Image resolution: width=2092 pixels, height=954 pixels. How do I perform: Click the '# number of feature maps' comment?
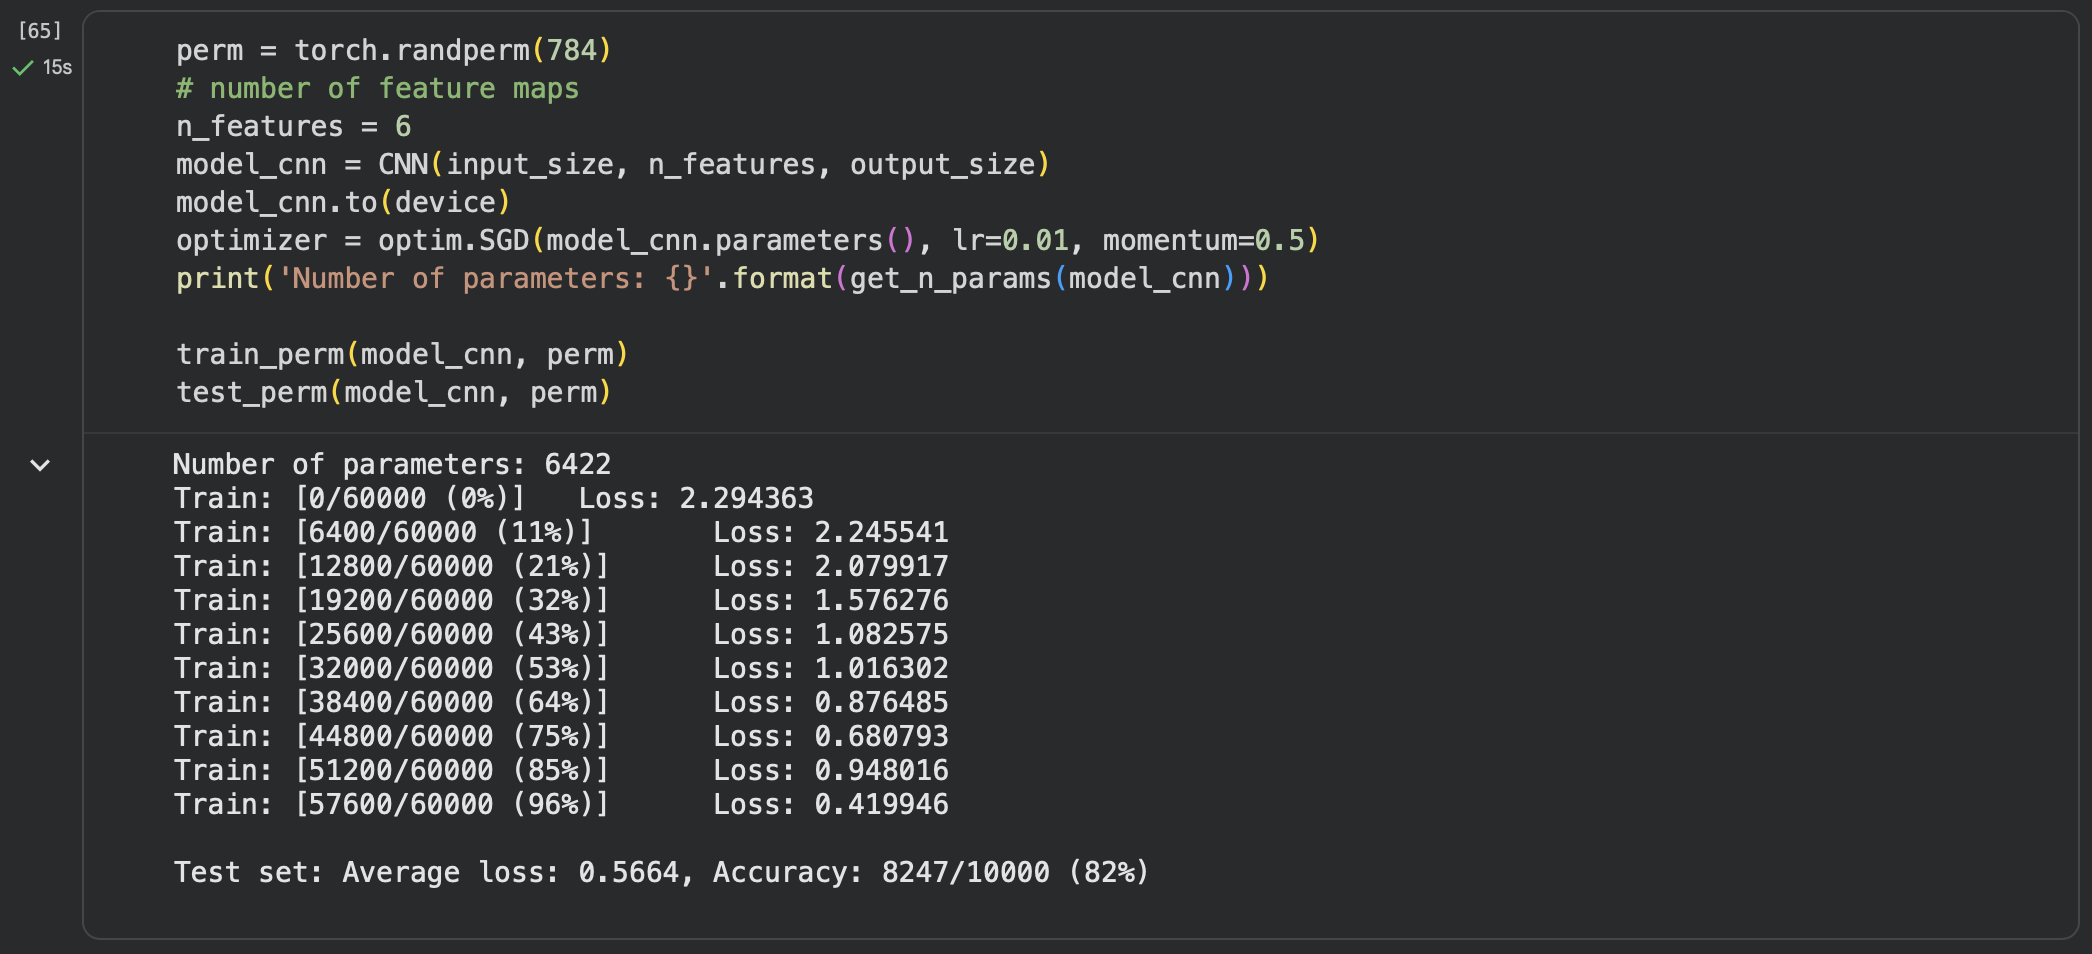(377, 88)
